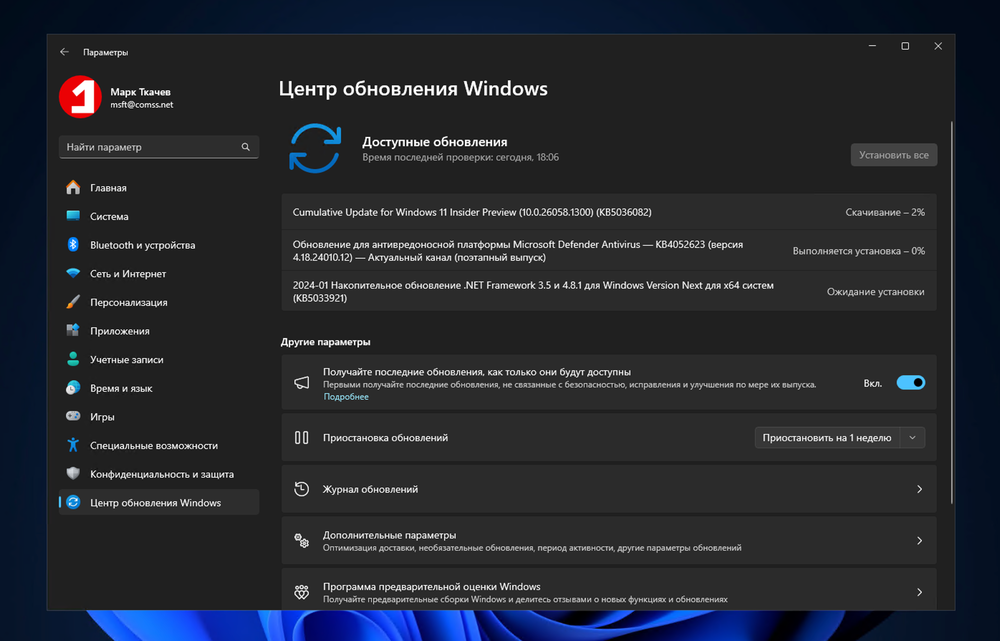Click Приостановить на 1 неделю button
The image size is (1000, 641).
tap(827, 438)
